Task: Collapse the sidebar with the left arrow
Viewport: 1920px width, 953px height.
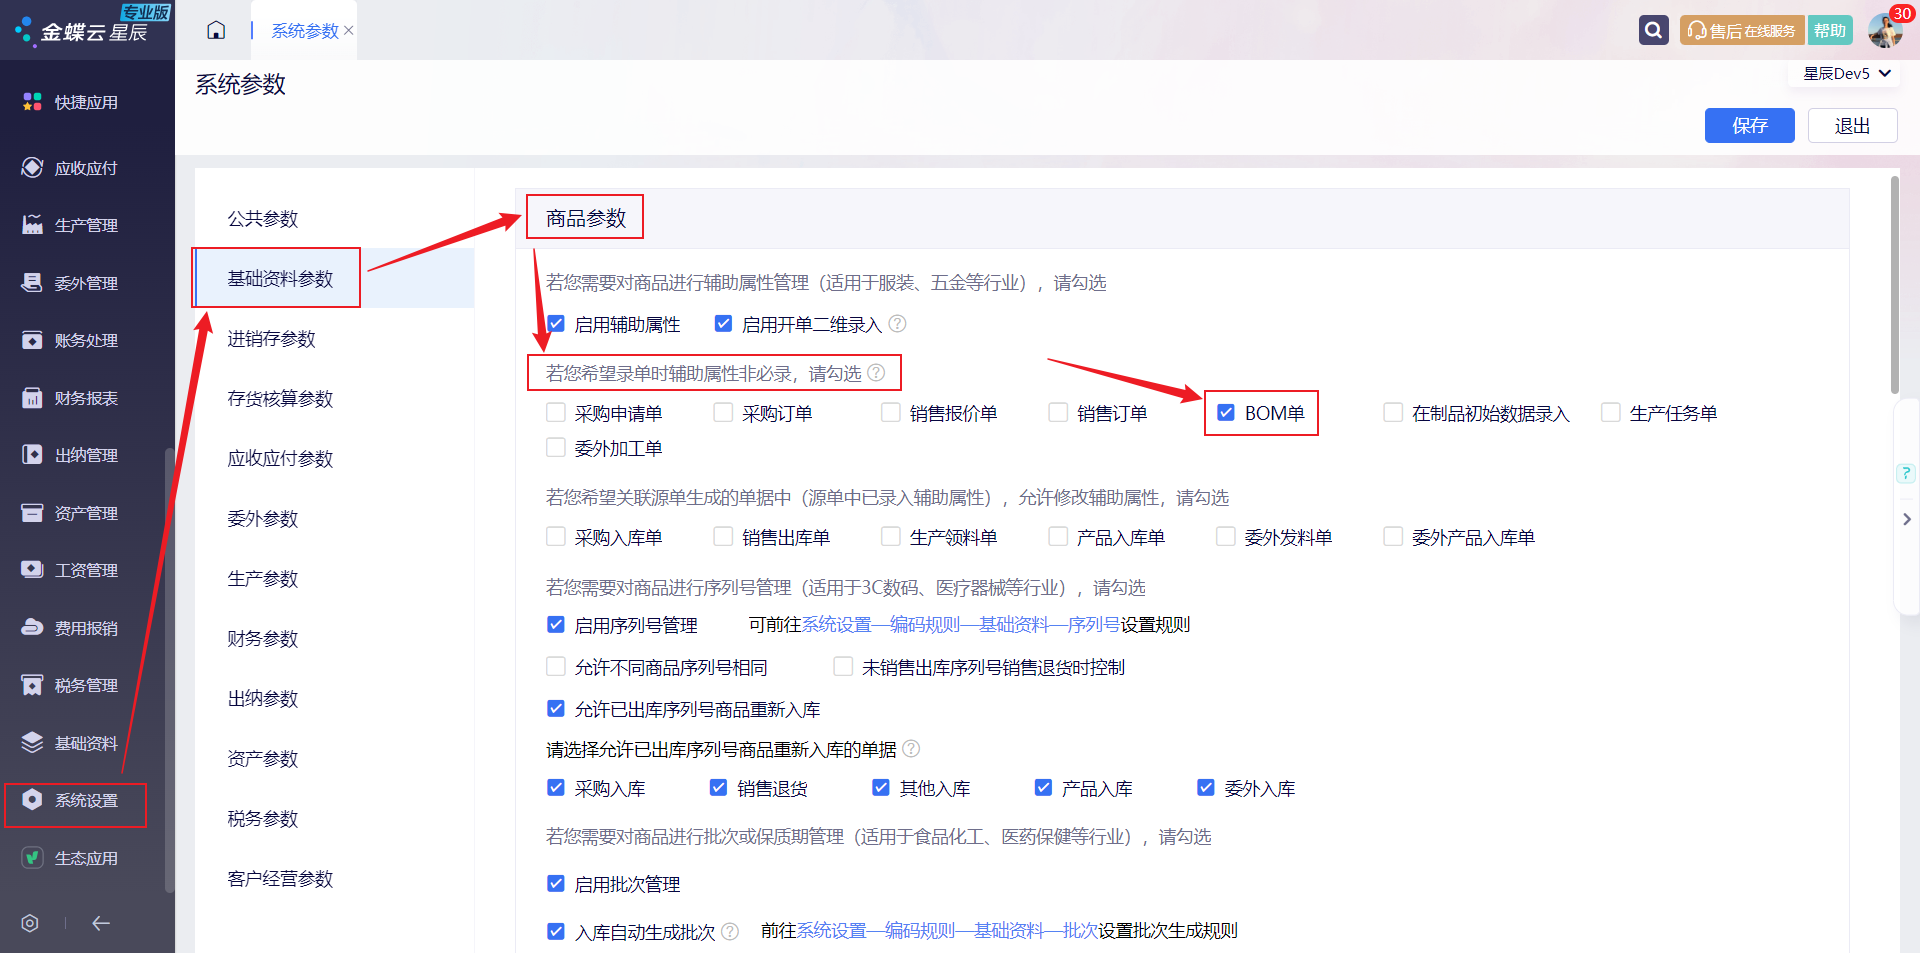Action: pyautogui.click(x=101, y=923)
